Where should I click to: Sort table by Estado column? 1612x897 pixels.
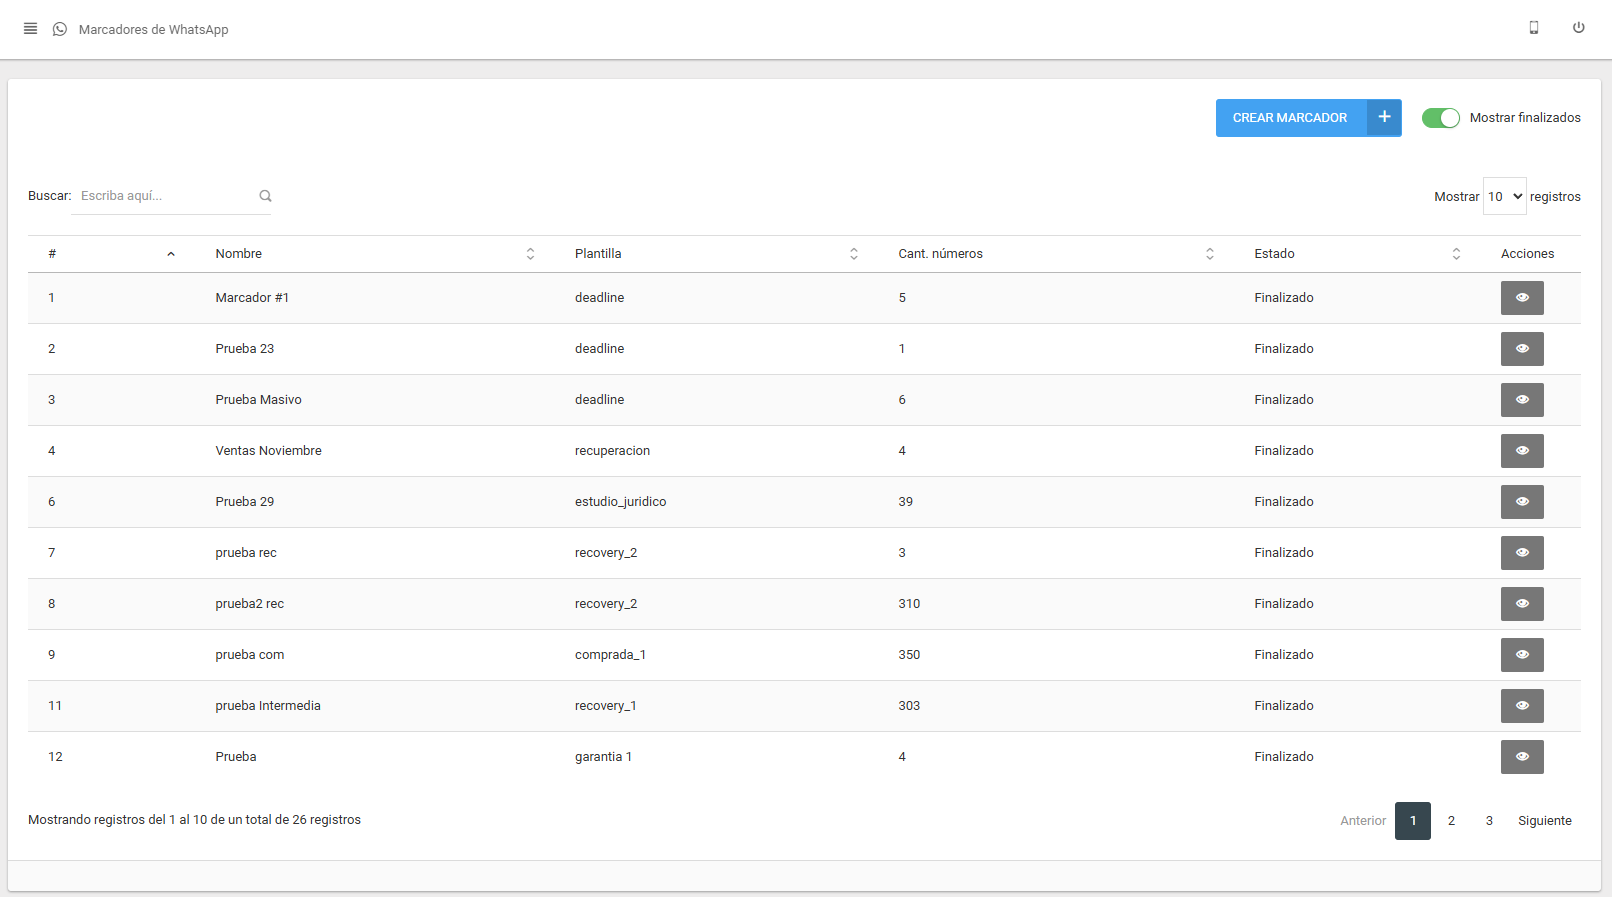(x=1456, y=254)
